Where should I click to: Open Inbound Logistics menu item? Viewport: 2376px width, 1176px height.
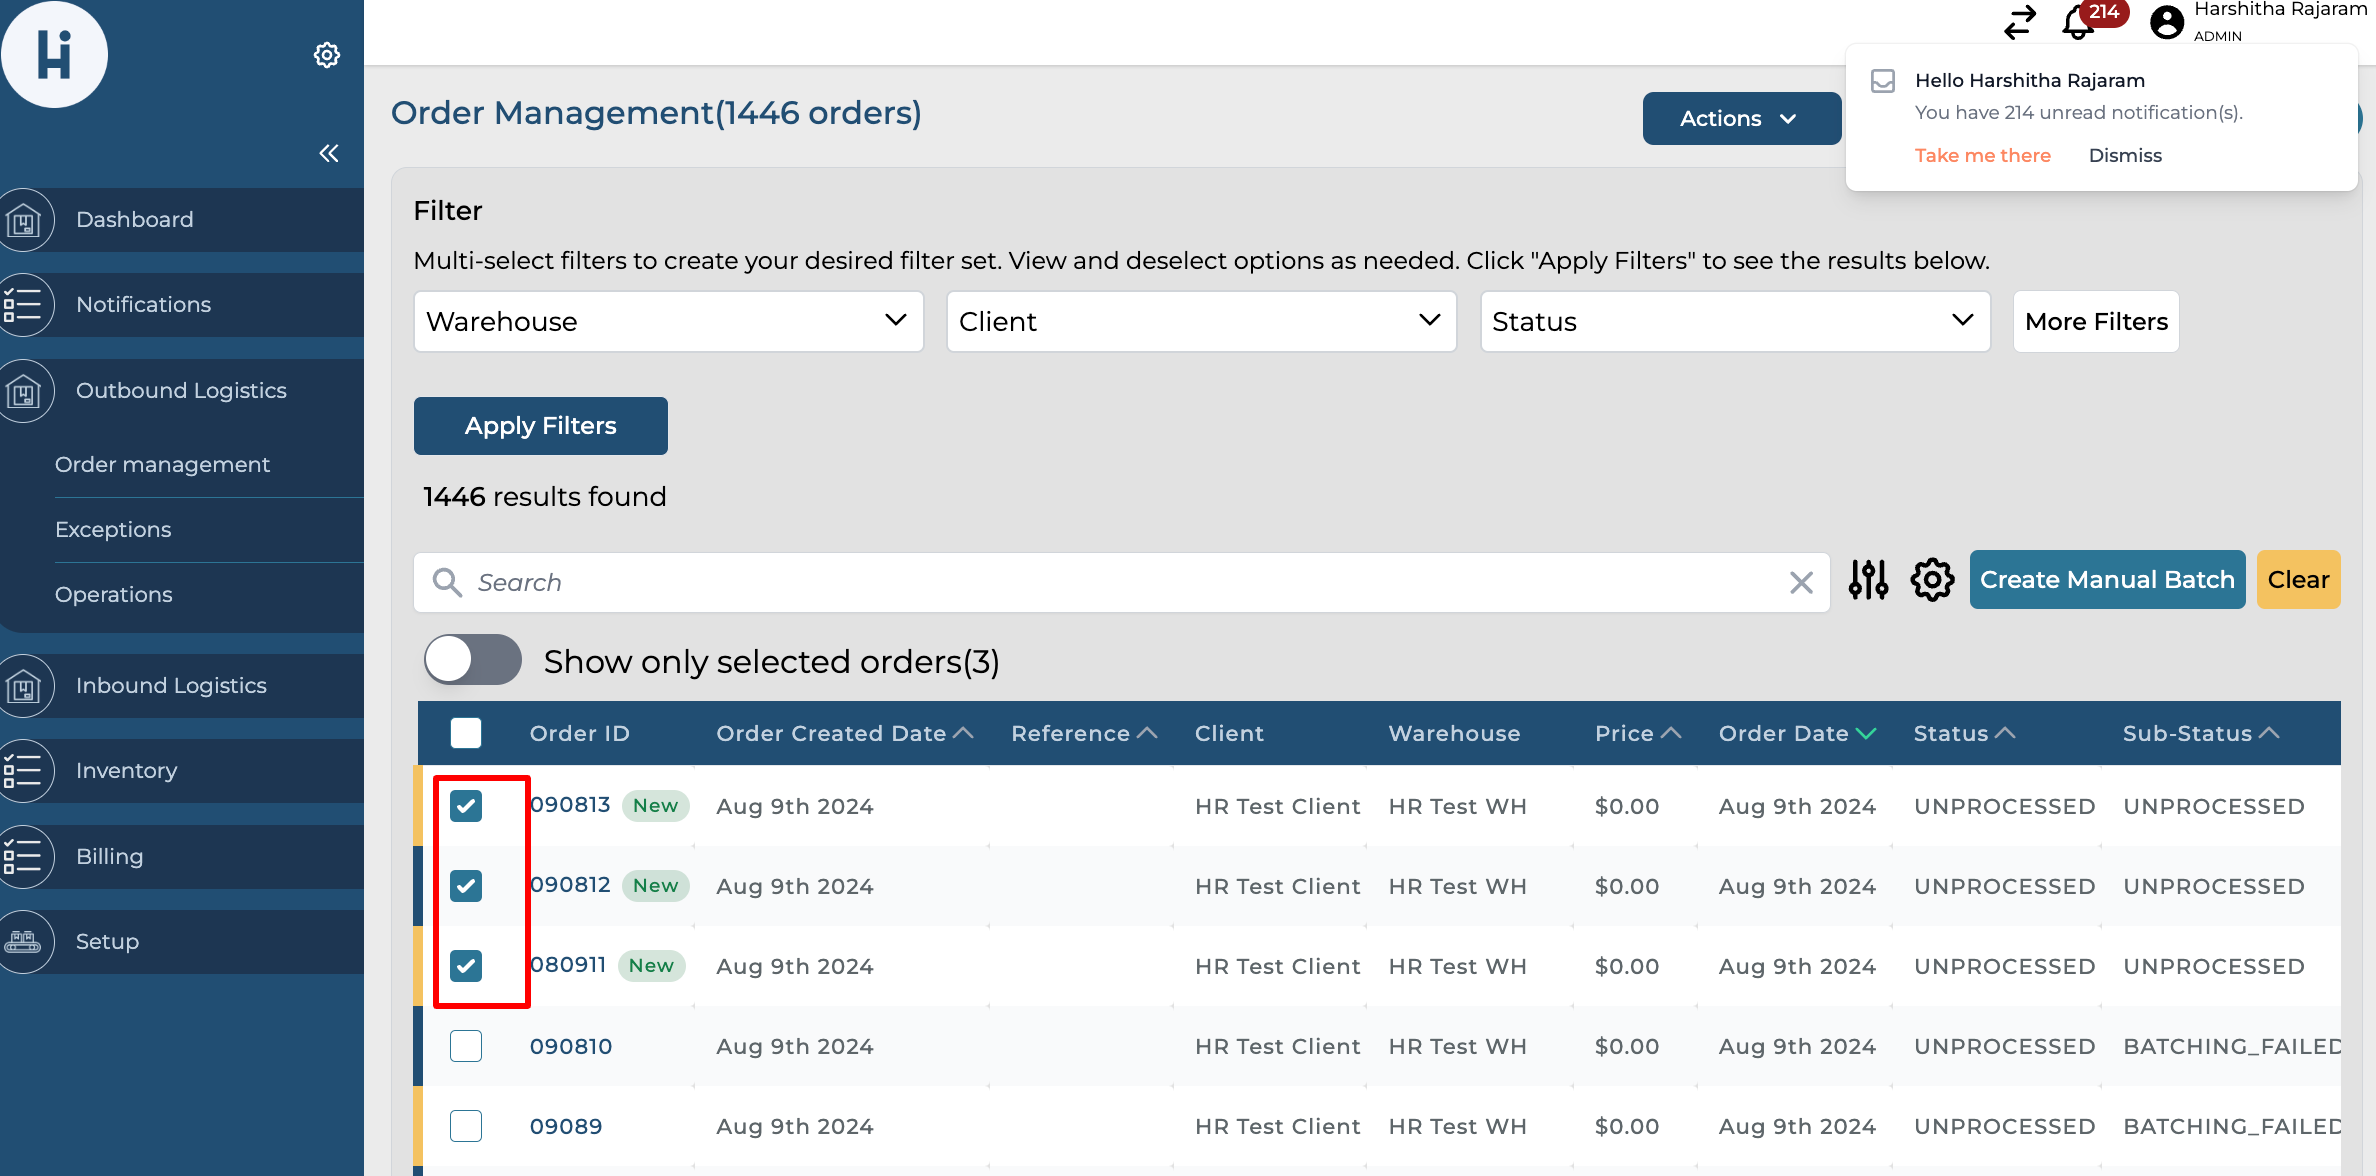[171, 685]
